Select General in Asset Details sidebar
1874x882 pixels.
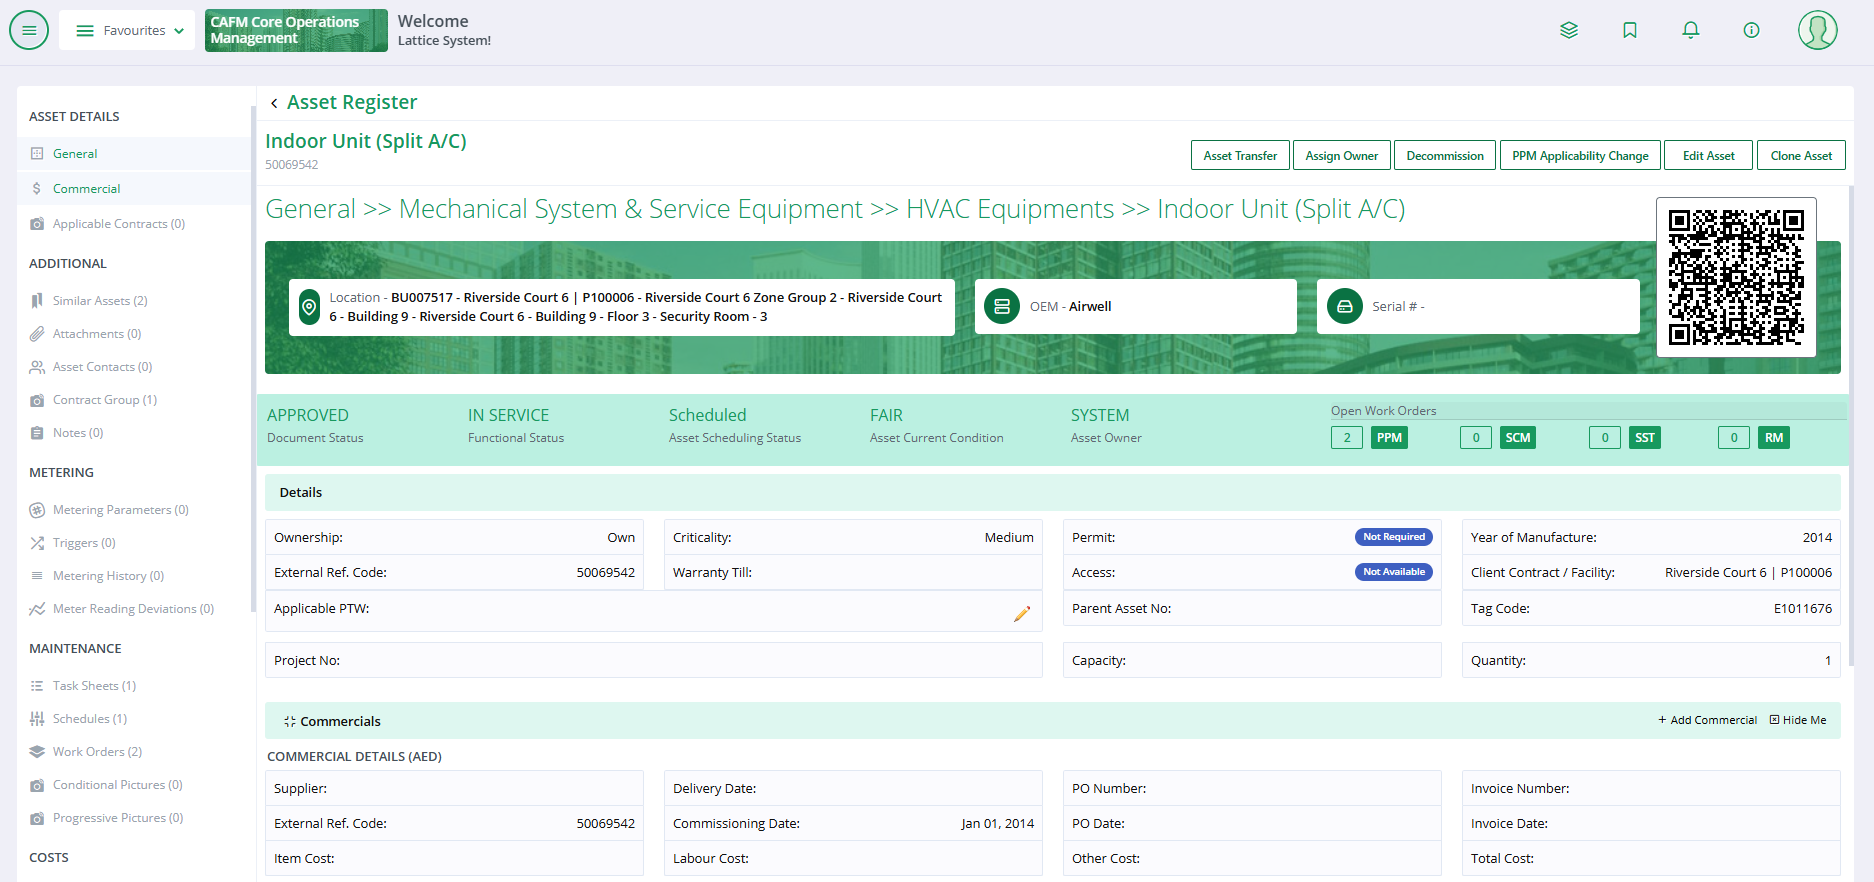click(75, 154)
